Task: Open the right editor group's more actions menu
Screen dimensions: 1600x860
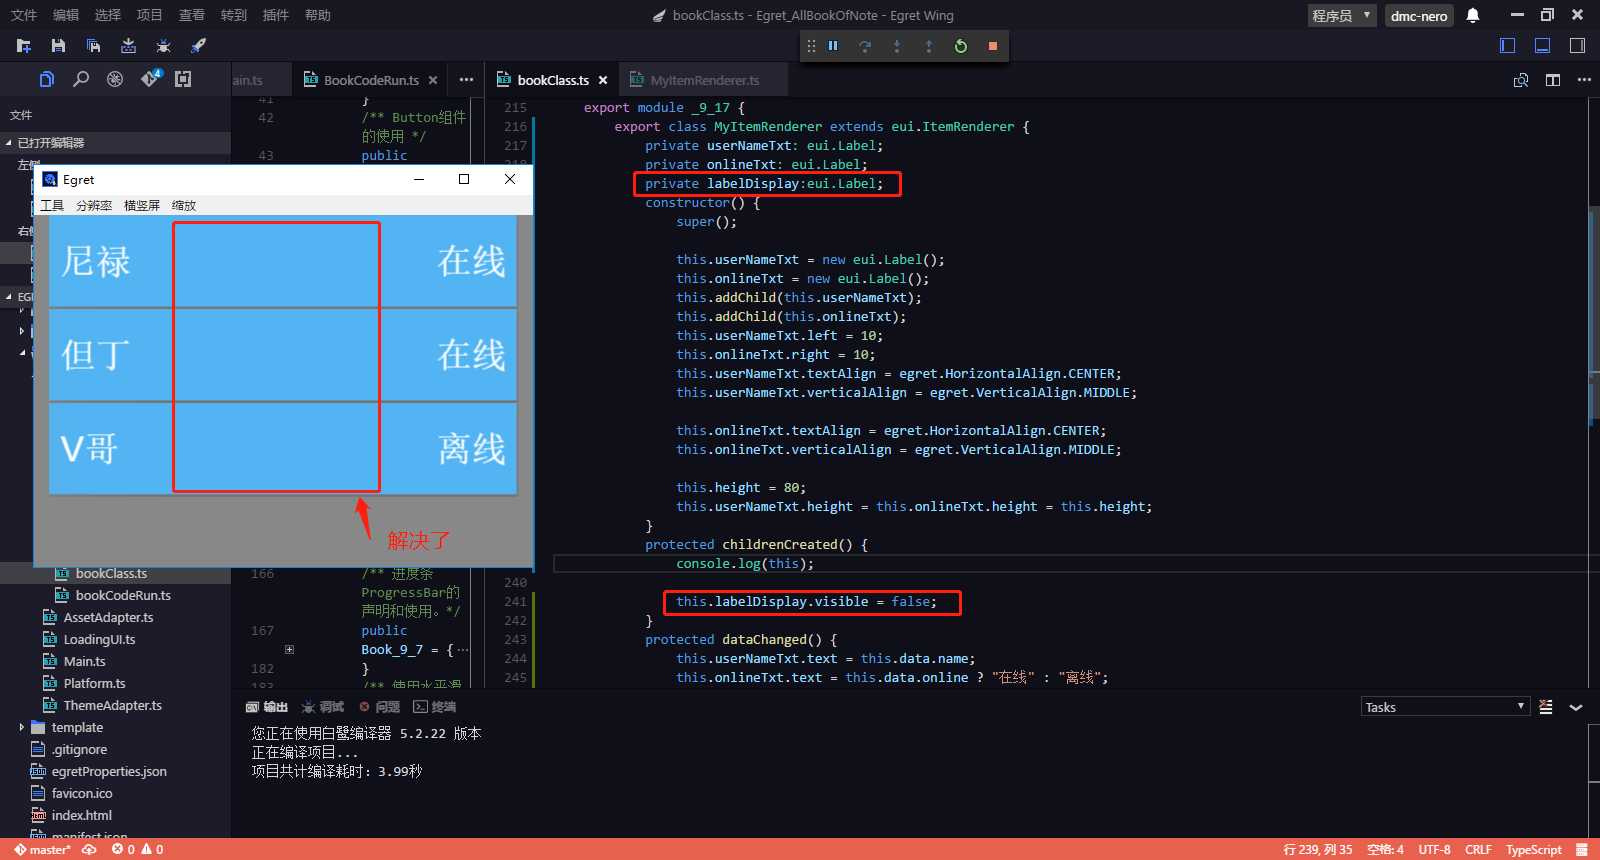Action: pyautogui.click(x=1584, y=80)
